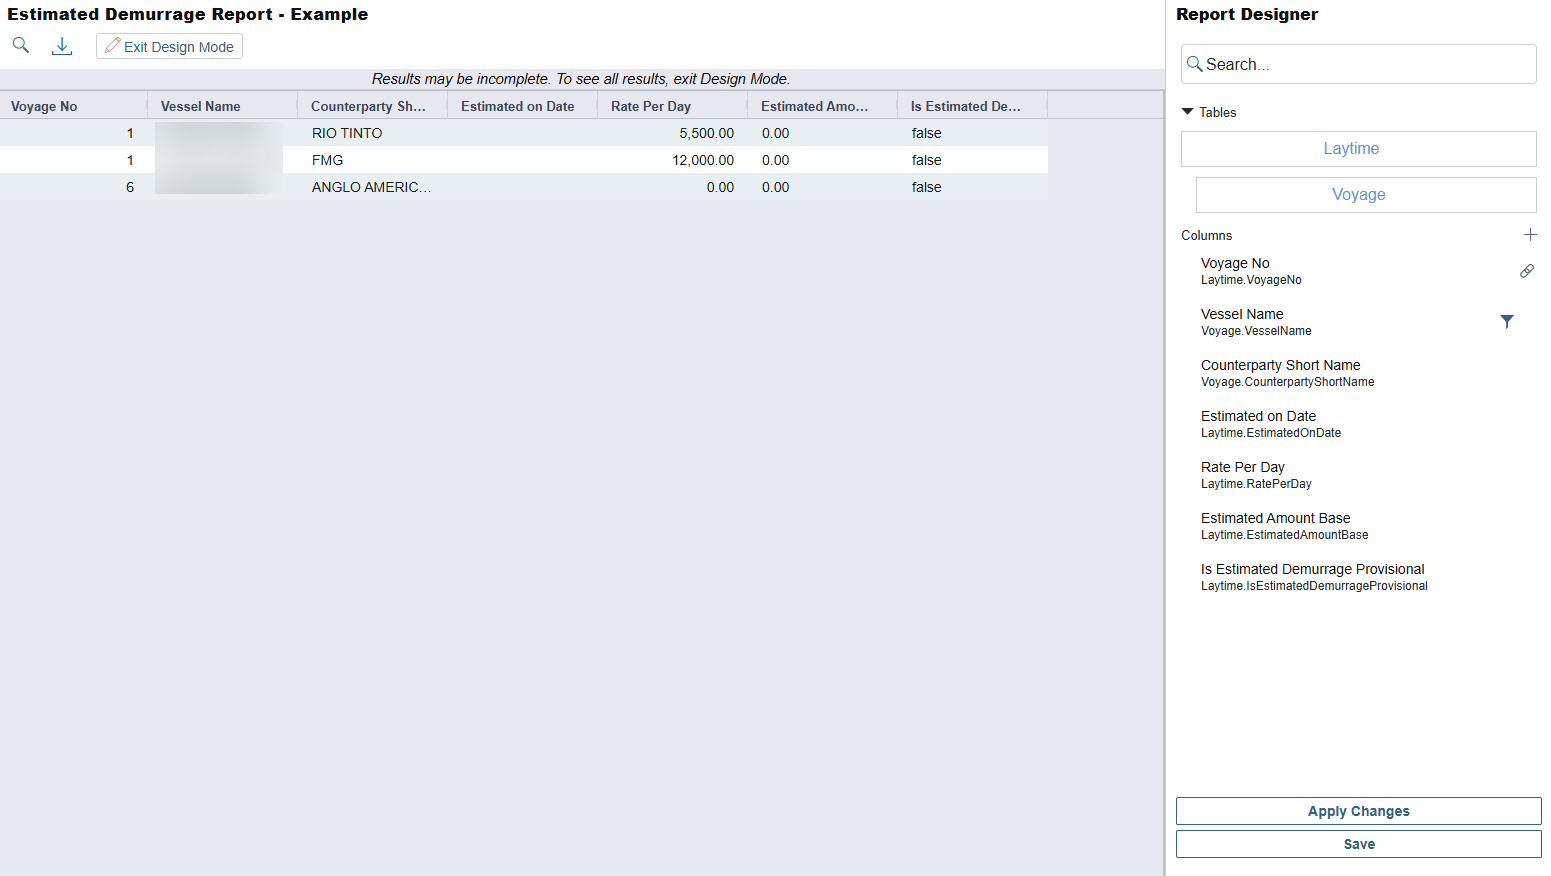Click the link icon beside Voyage No
This screenshot has height=876, width=1551.
click(x=1526, y=271)
